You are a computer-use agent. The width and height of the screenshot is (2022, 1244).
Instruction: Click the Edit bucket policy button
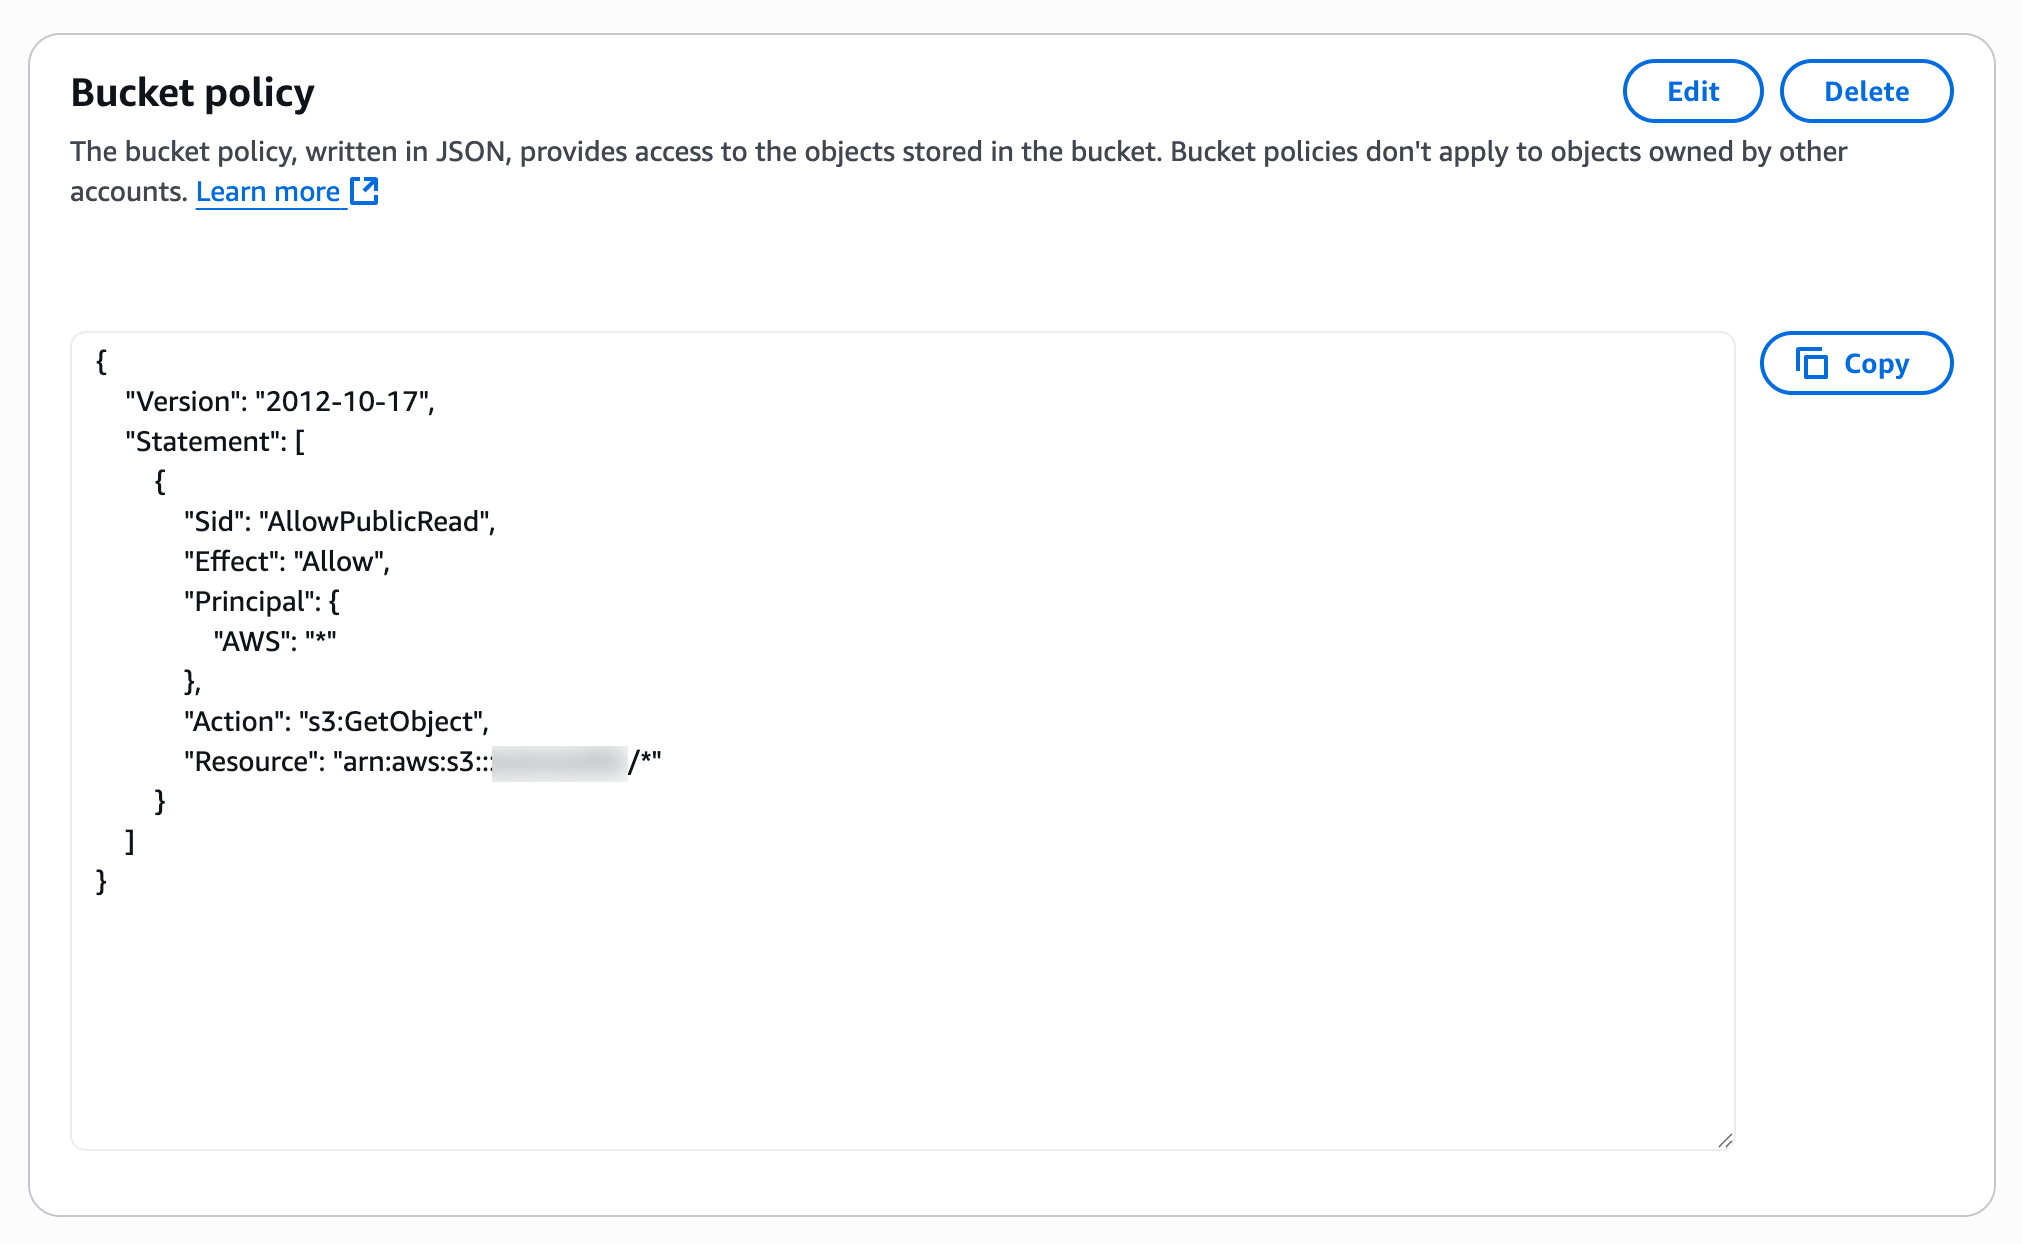tap(1692, 91)
